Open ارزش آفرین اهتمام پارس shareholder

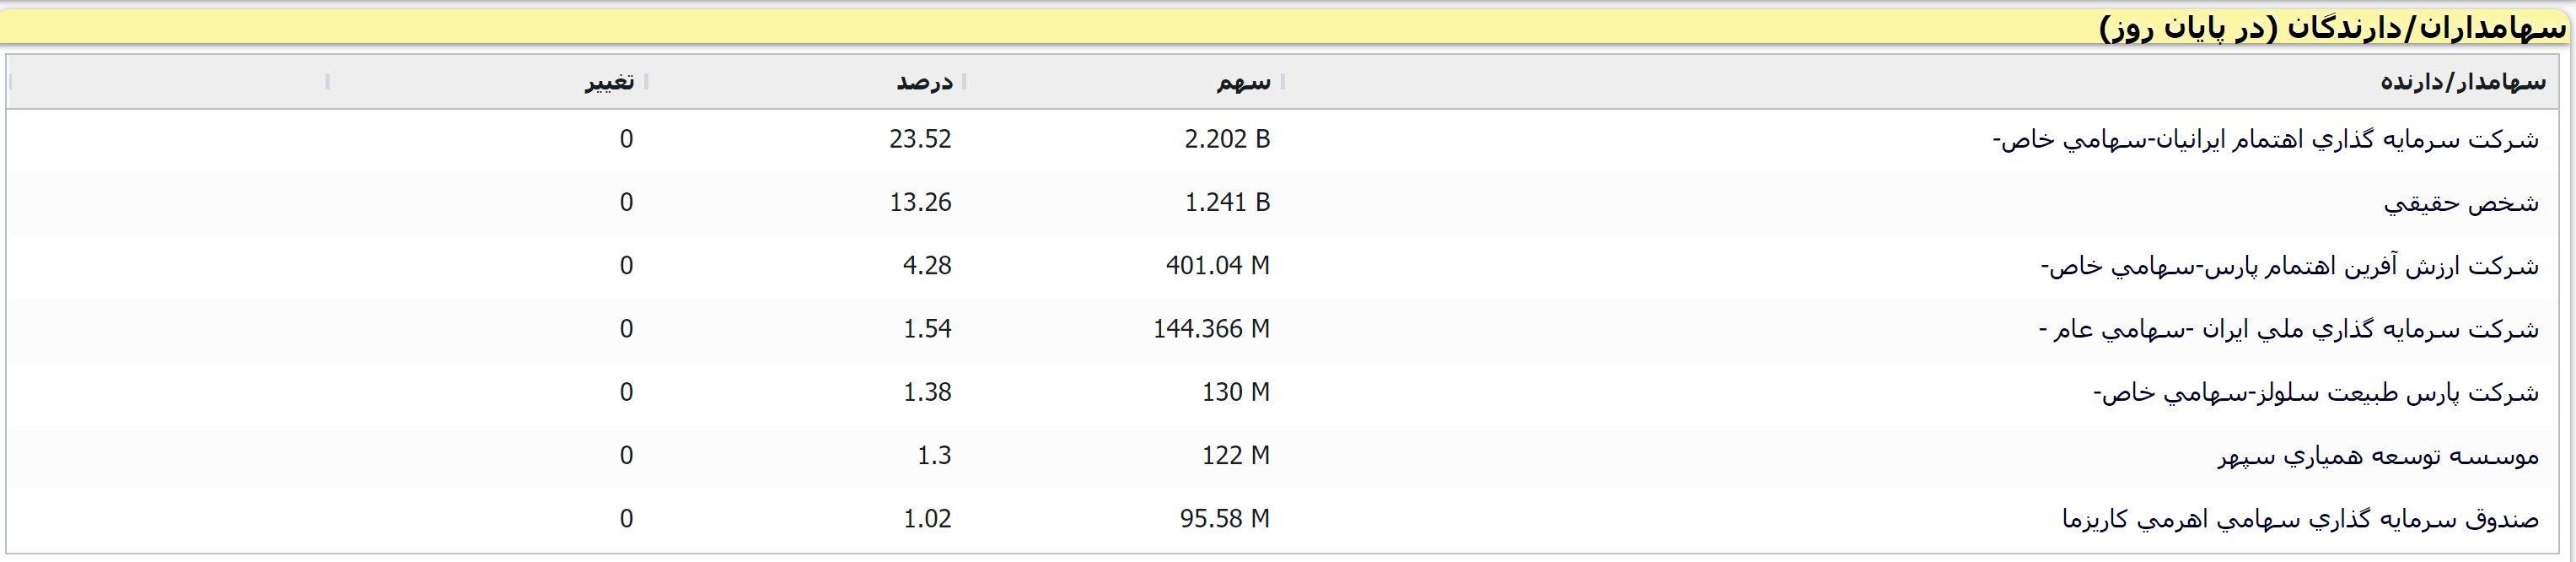coord(2289,266)
